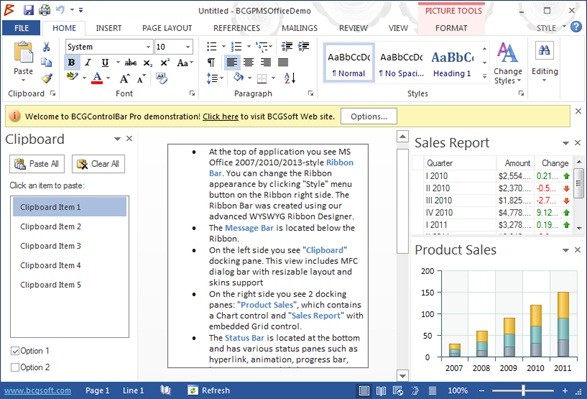The height and width of the screenshot is (399, 587).
Task: Adjust the zoom slider handle
Action: [x=523, y=391]
